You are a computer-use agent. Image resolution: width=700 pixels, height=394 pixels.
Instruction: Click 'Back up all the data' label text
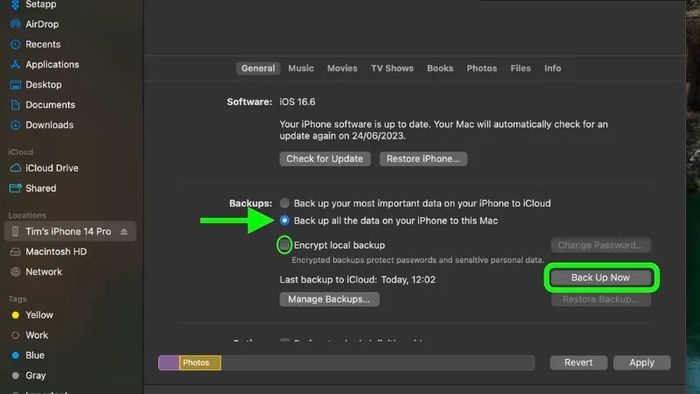pos(396,220)
